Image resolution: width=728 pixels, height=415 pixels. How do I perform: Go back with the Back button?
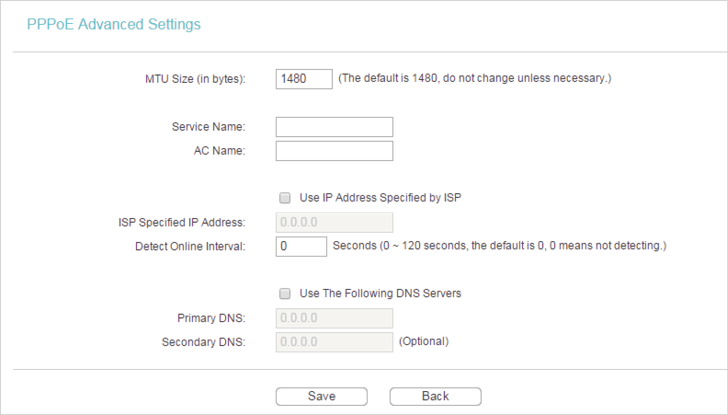coord(436,396)
